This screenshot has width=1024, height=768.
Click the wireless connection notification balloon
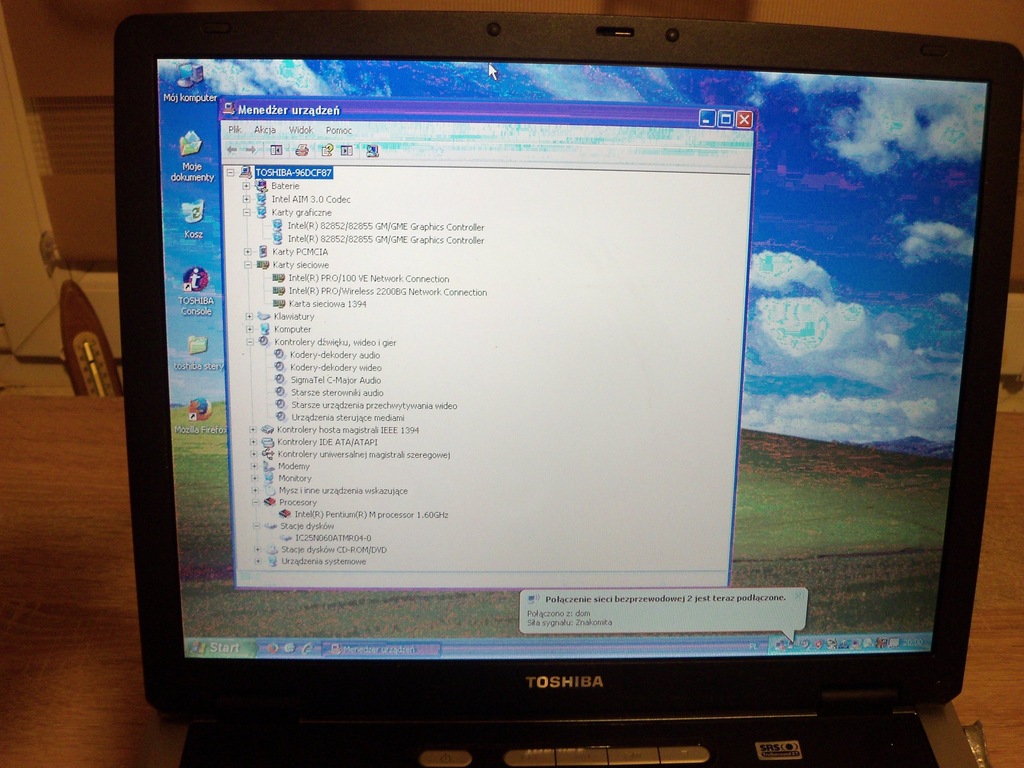point(663,610)
